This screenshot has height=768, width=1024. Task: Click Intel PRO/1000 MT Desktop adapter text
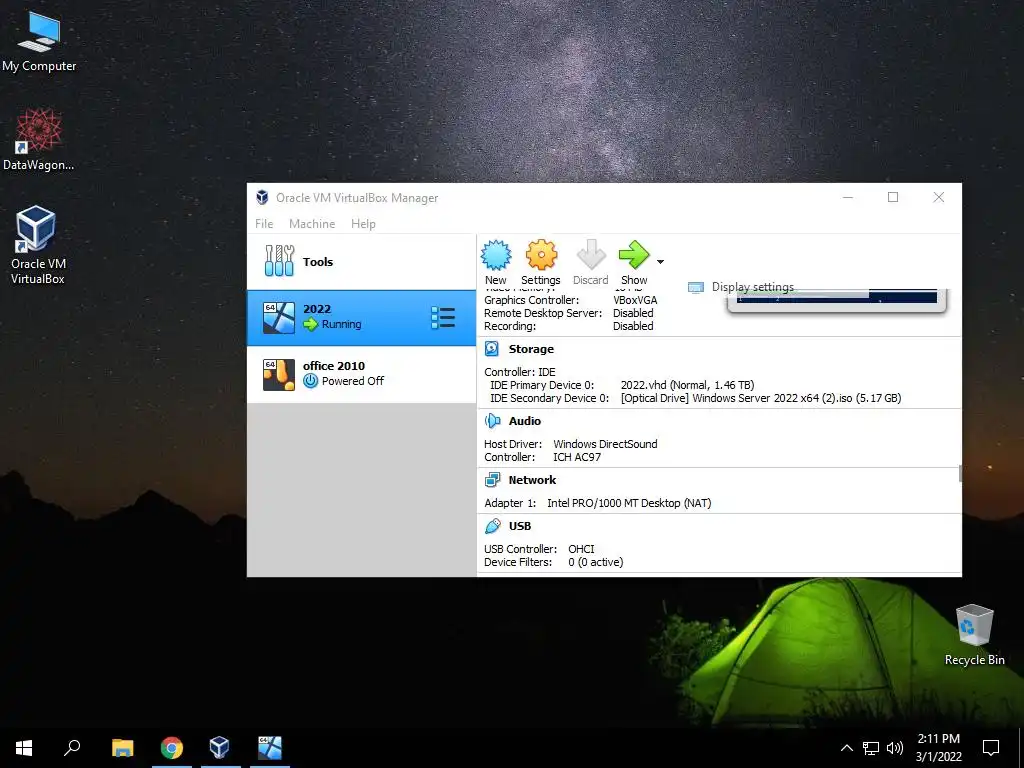pyautogui.click(x=629, y=504)
